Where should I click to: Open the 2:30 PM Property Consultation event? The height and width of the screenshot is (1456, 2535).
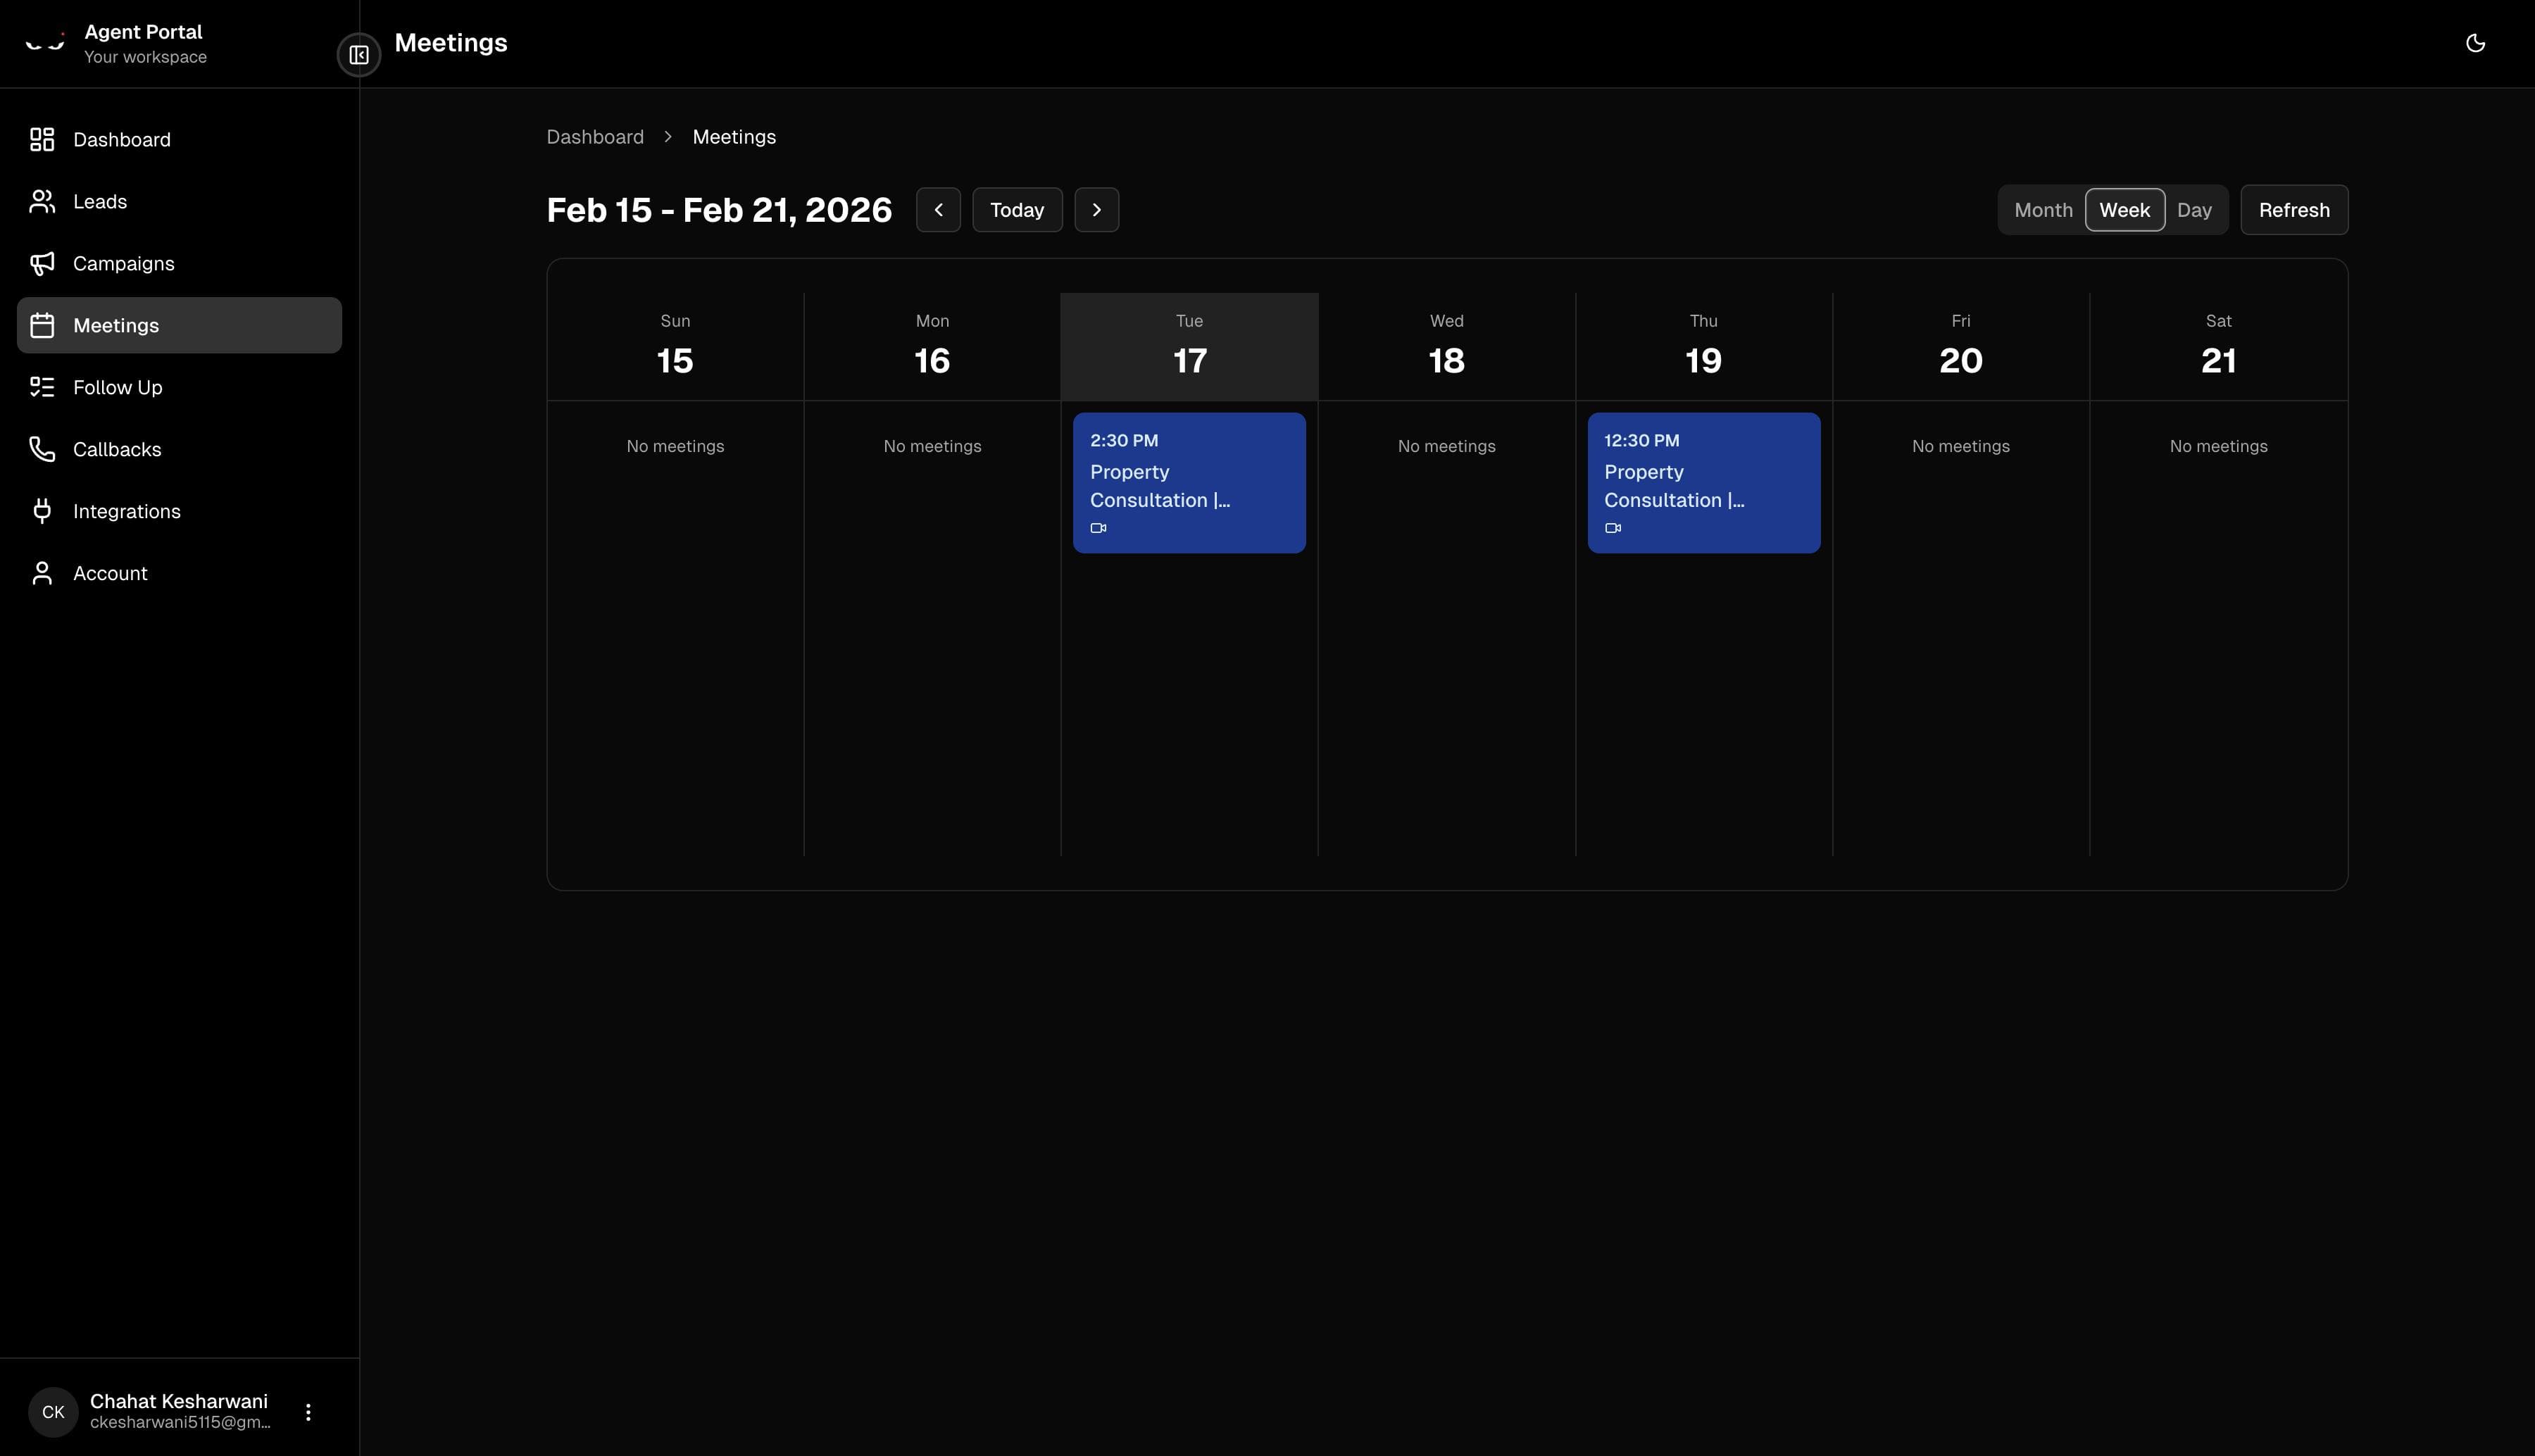pyautogui.click(x=1188, y=483)
